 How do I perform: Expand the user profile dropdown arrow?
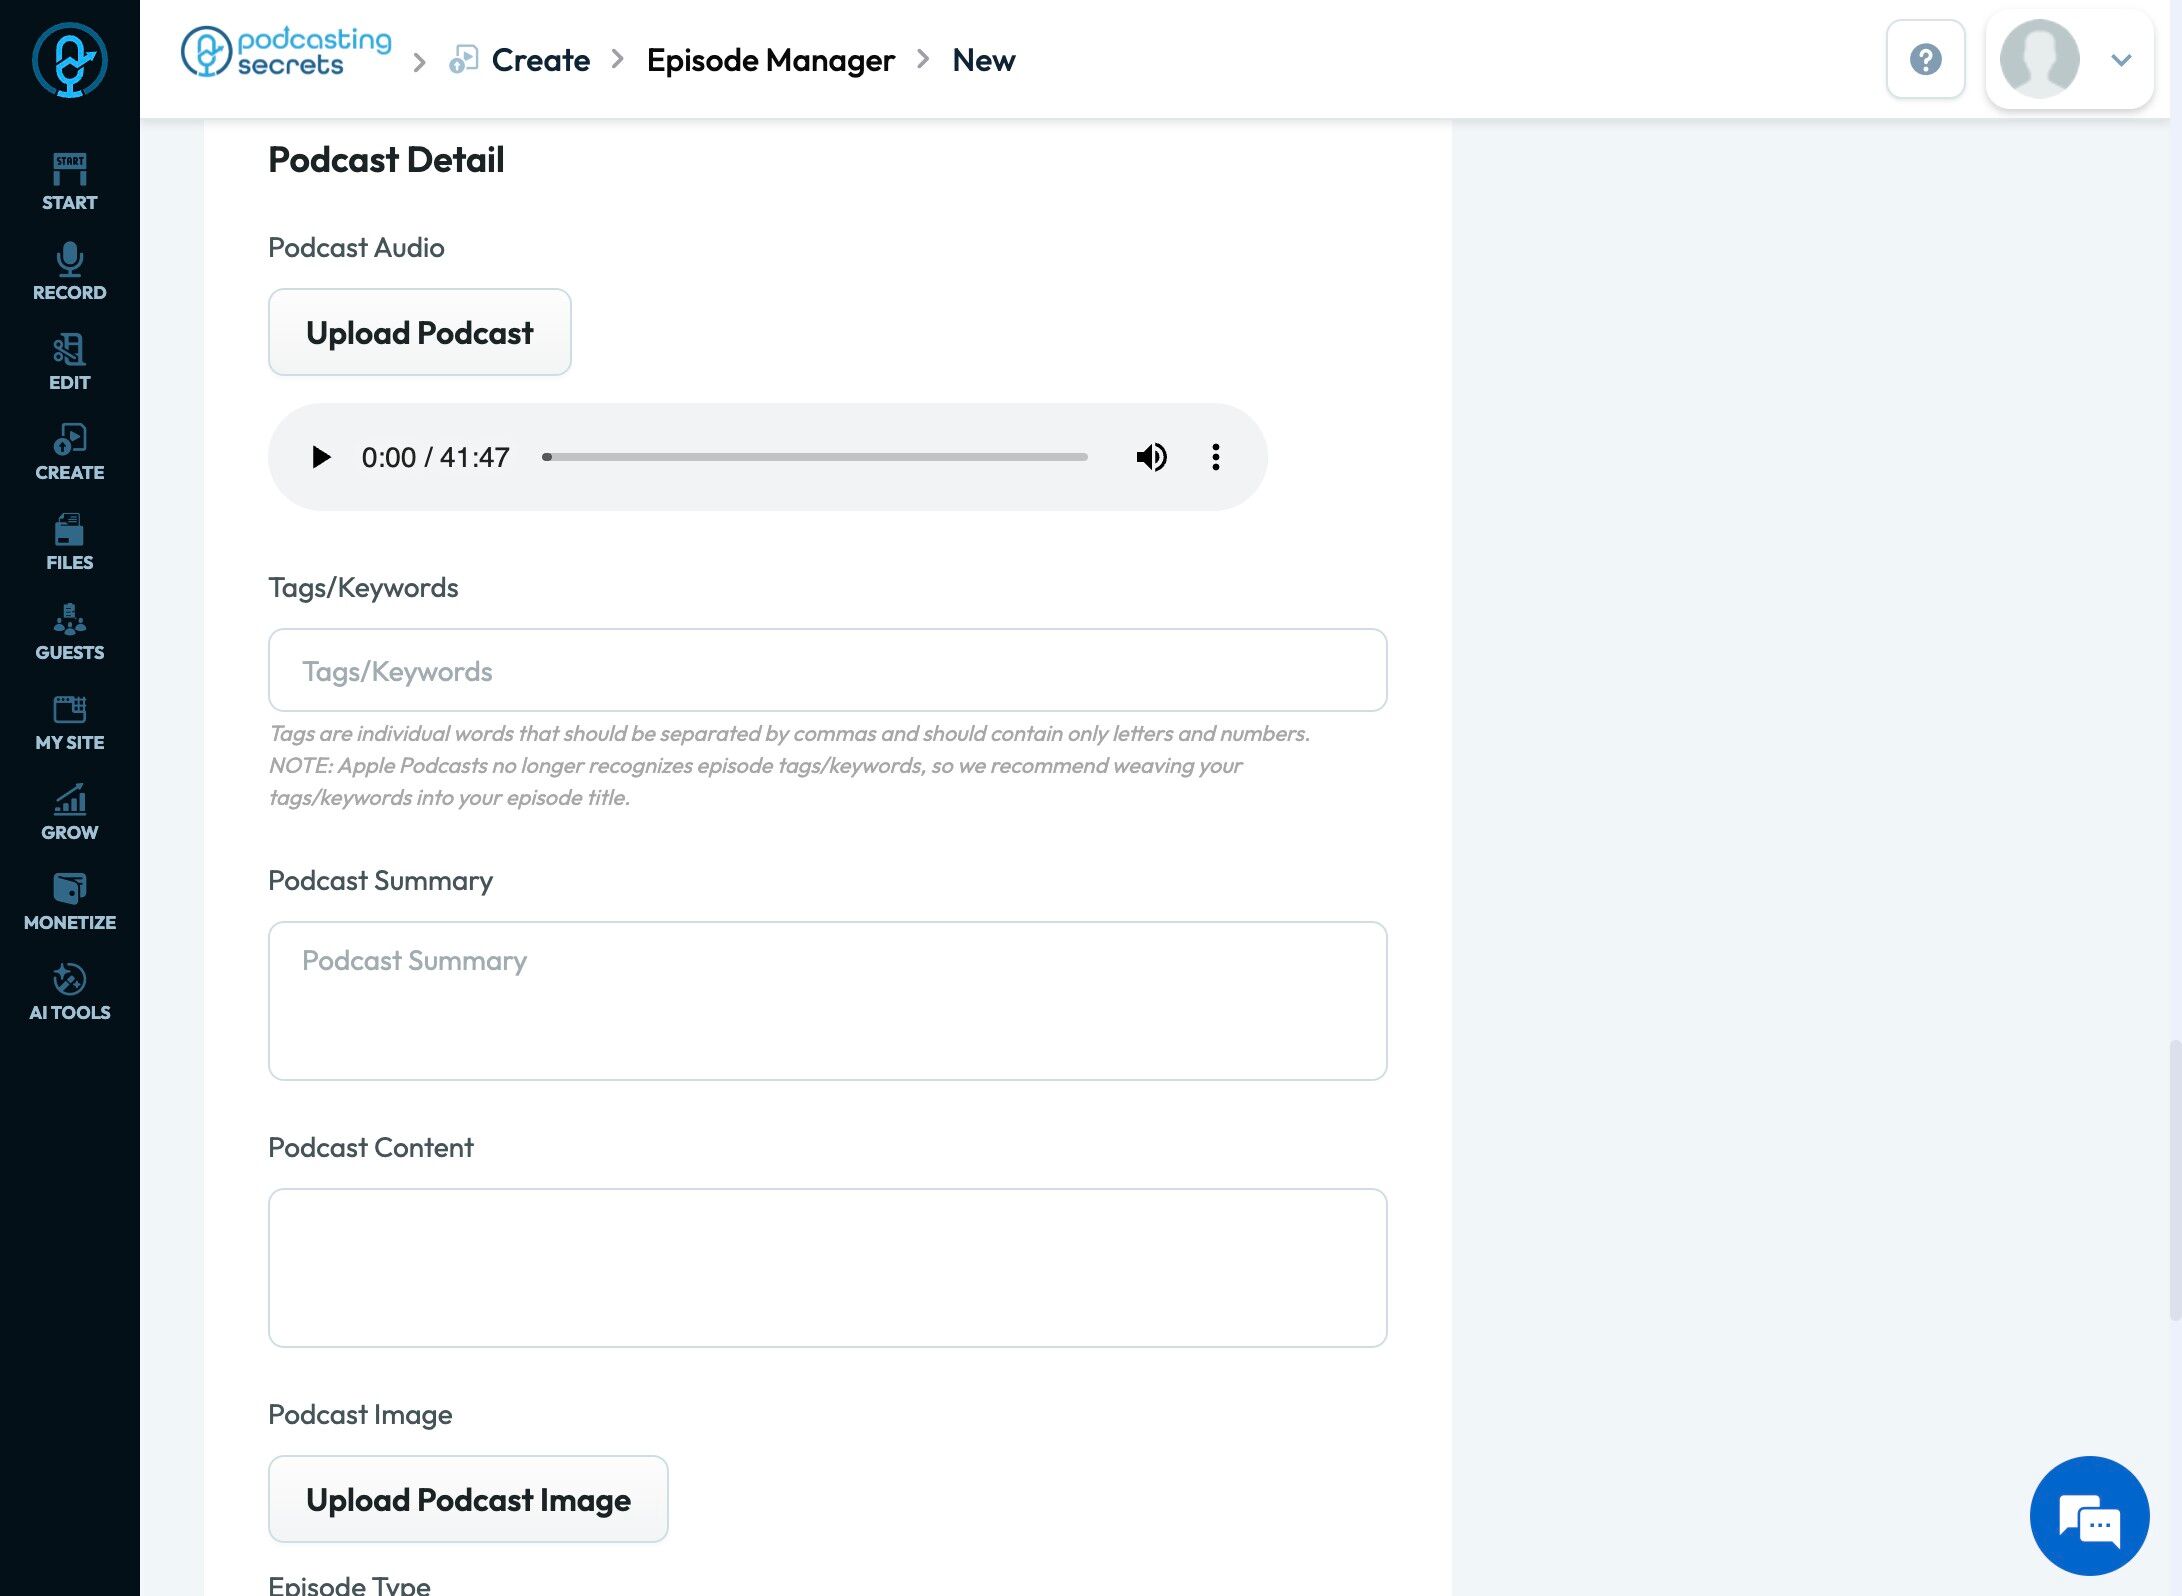[x=2120, y=60]
